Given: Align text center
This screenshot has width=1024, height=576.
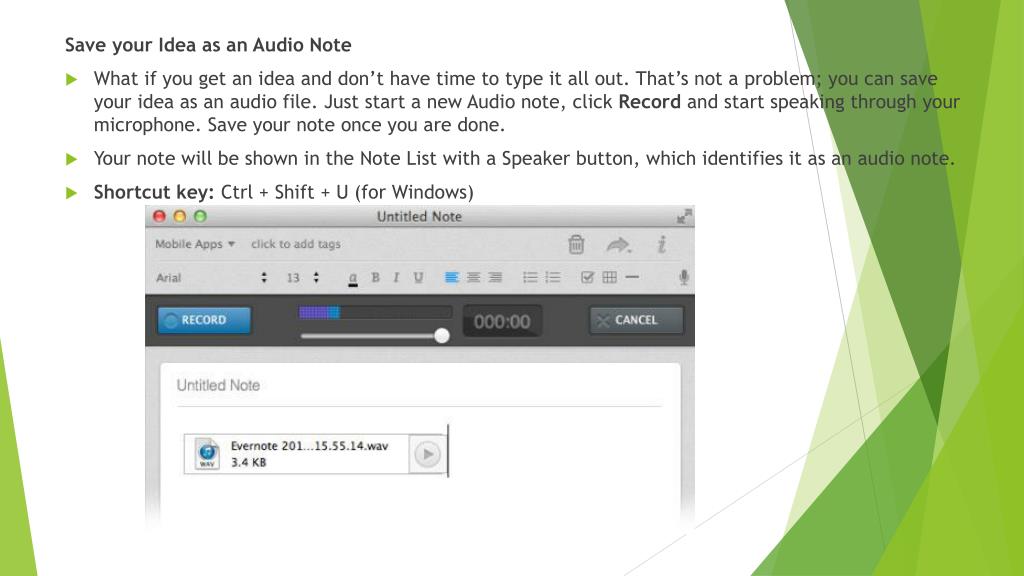Looking at the screenshot, I should pos(473,278).
